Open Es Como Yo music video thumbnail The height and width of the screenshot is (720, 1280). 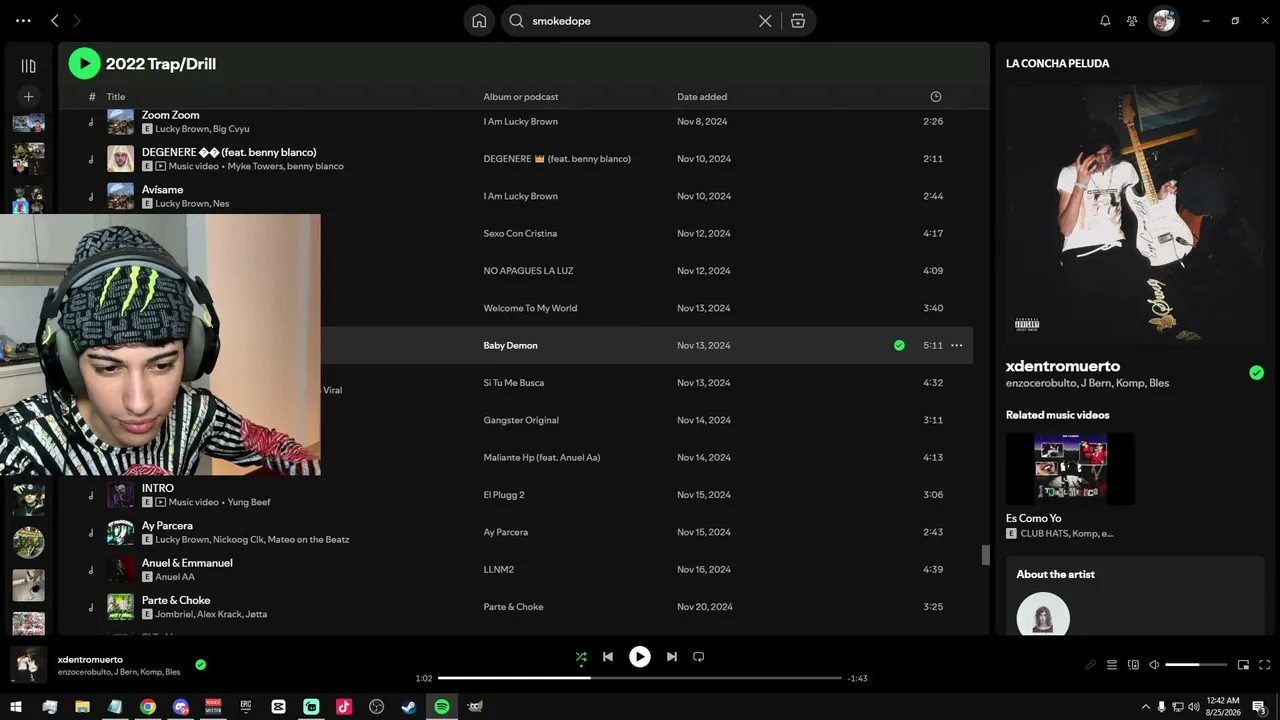(1070, 469)
